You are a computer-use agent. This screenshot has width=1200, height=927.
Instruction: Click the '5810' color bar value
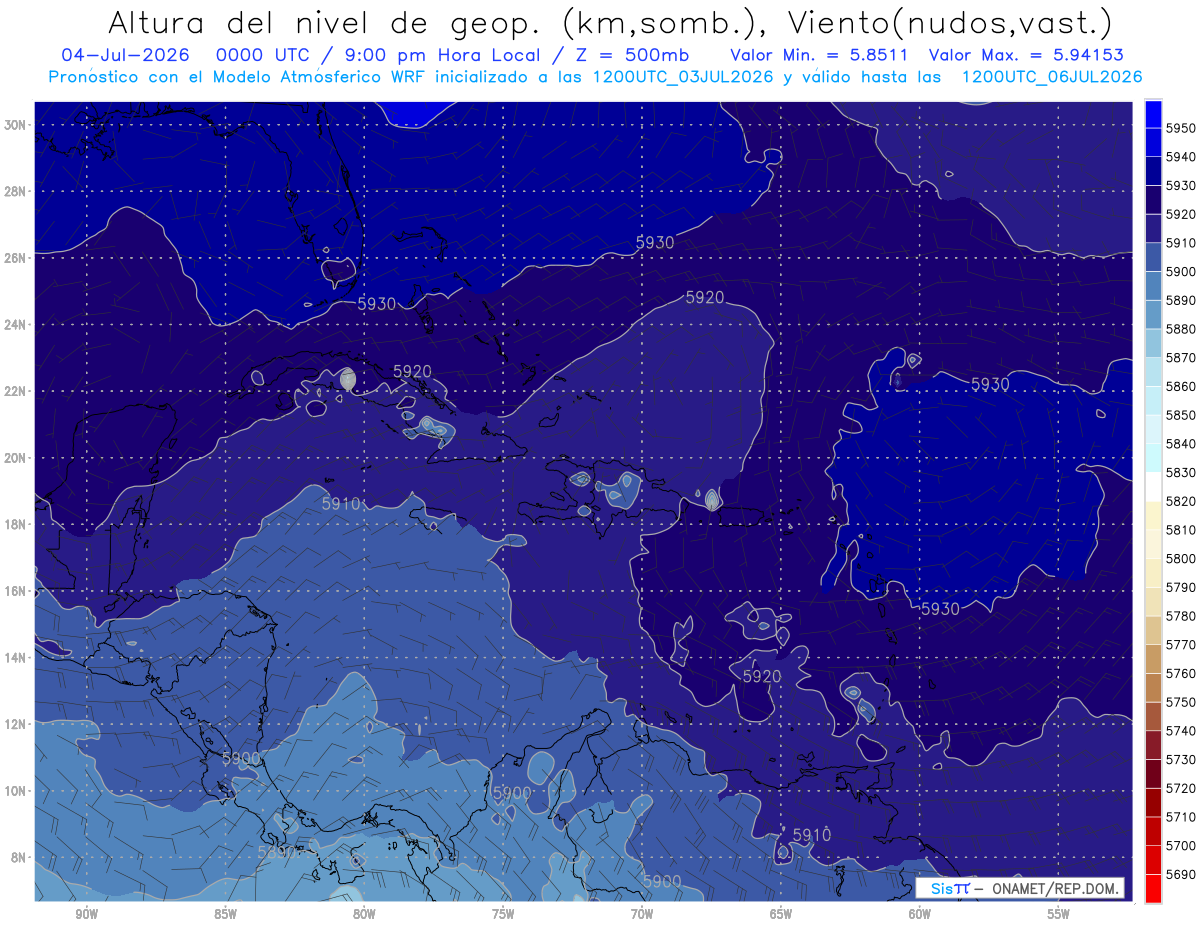tap(1181, 529)
